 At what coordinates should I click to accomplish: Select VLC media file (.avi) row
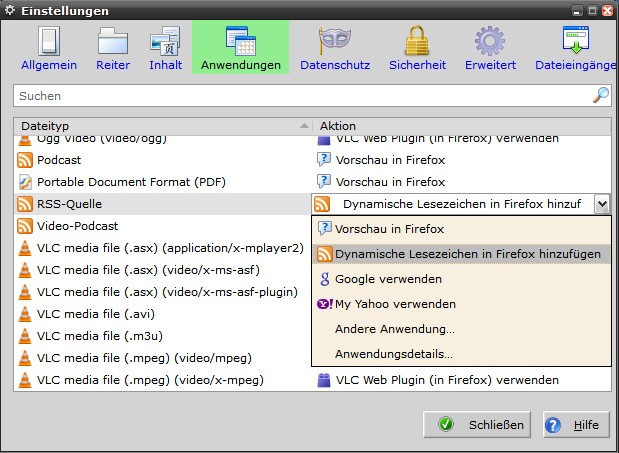[x=163, y=314]
